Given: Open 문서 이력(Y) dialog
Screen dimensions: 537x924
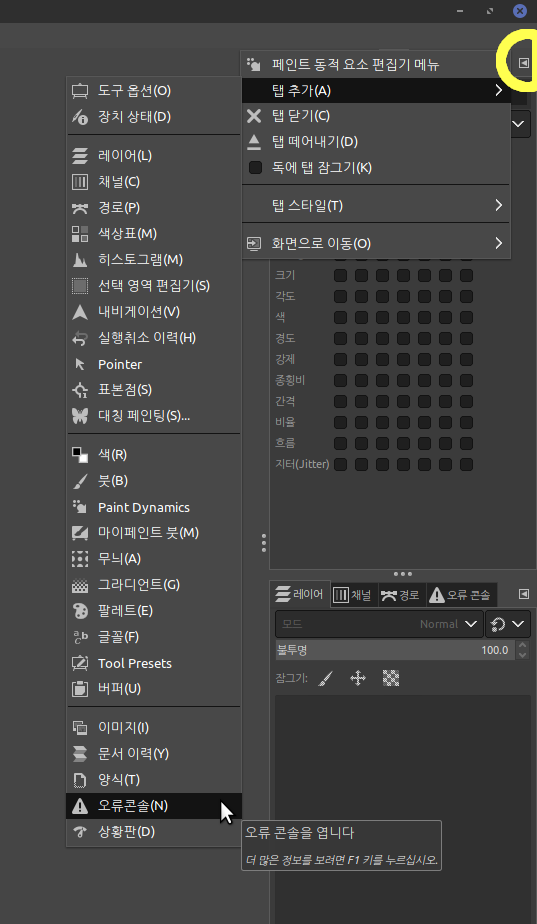Looking at the screenshot, I should click(153, 754).
